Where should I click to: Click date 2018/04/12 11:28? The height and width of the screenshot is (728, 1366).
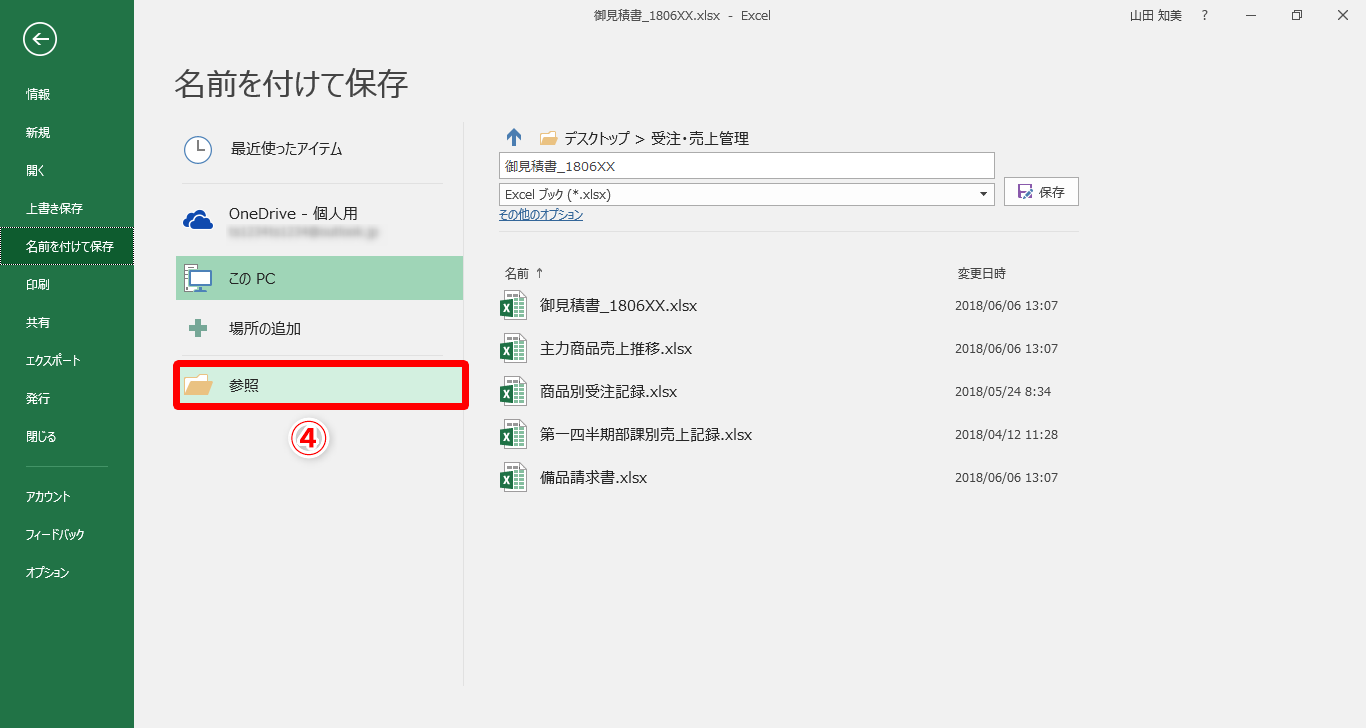point(1006,434)
